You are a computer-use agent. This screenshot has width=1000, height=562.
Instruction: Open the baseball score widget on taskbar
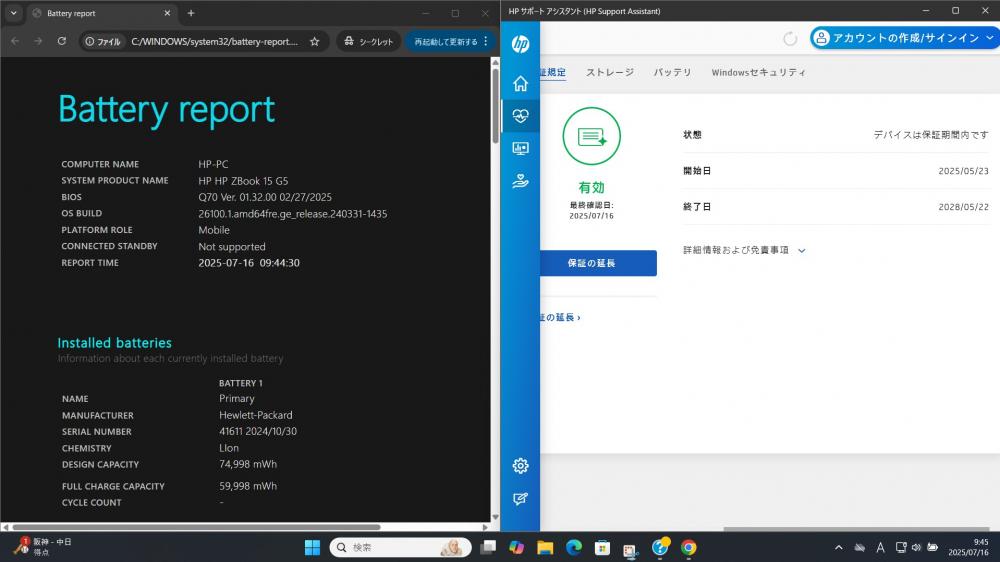pyautogui.click(x=43, y=547)
